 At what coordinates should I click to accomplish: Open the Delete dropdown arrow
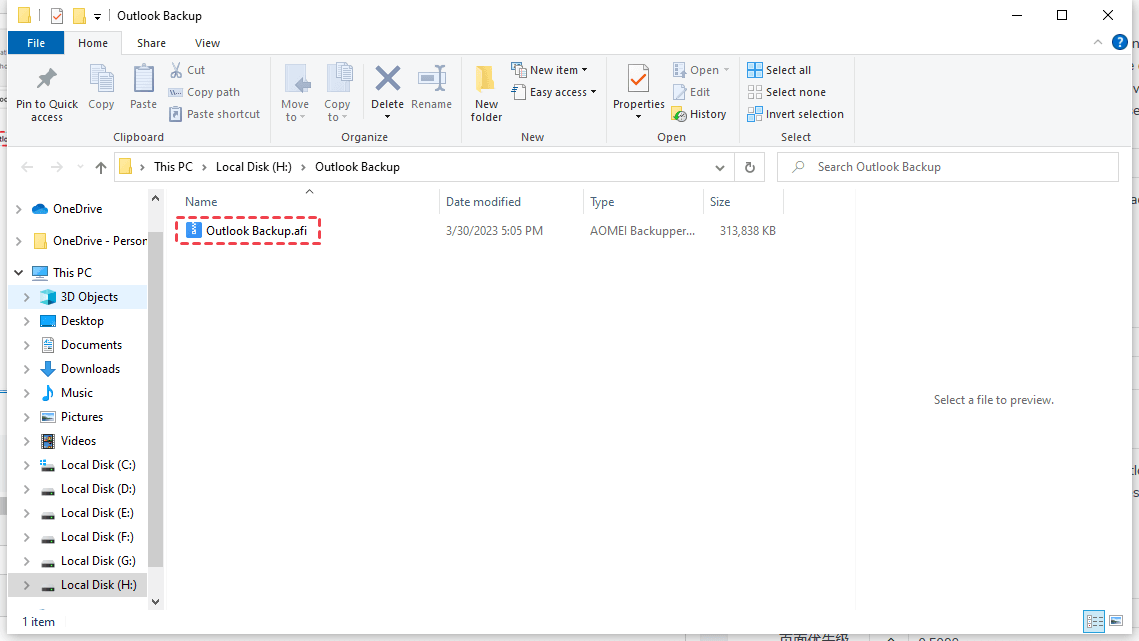point(387,117)
